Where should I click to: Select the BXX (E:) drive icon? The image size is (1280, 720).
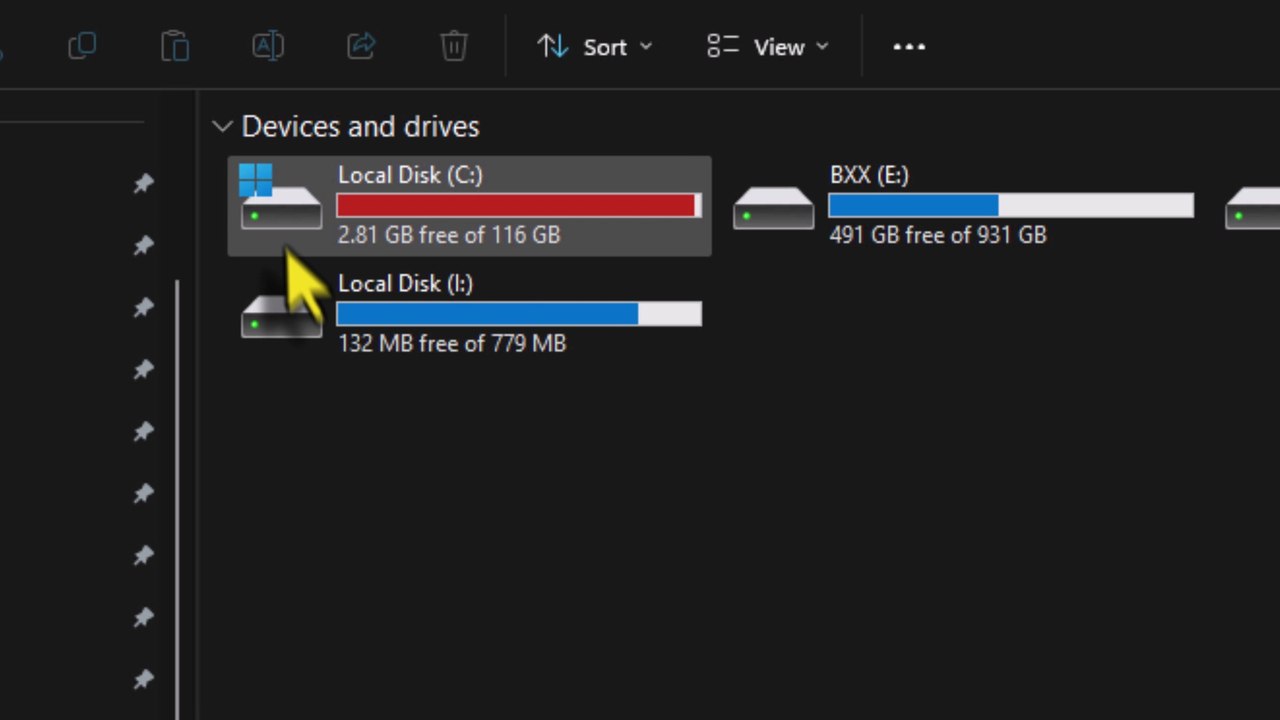coord(773,208)
